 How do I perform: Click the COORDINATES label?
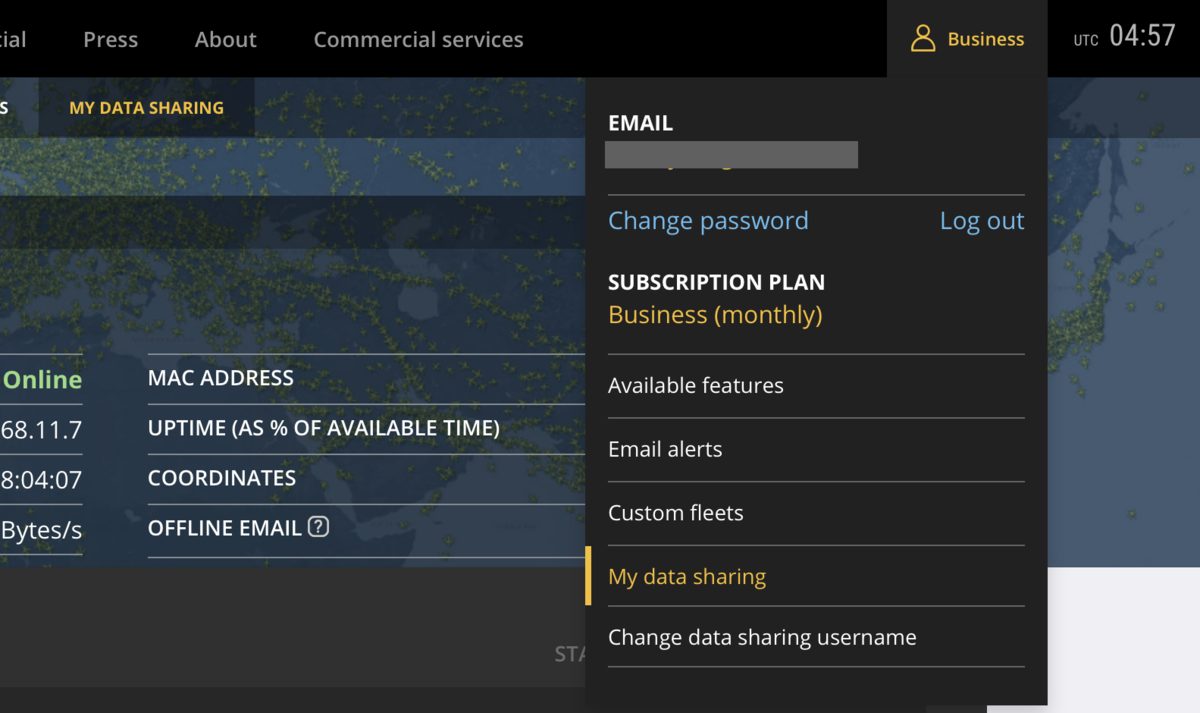222,478
